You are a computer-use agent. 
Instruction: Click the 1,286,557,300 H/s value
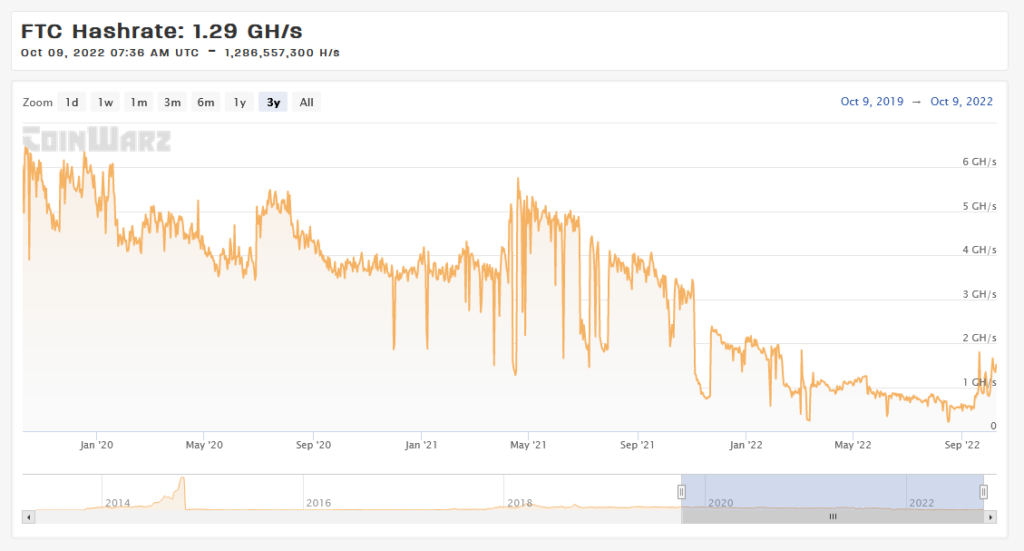pyautogui.click(x=281, y=53)
